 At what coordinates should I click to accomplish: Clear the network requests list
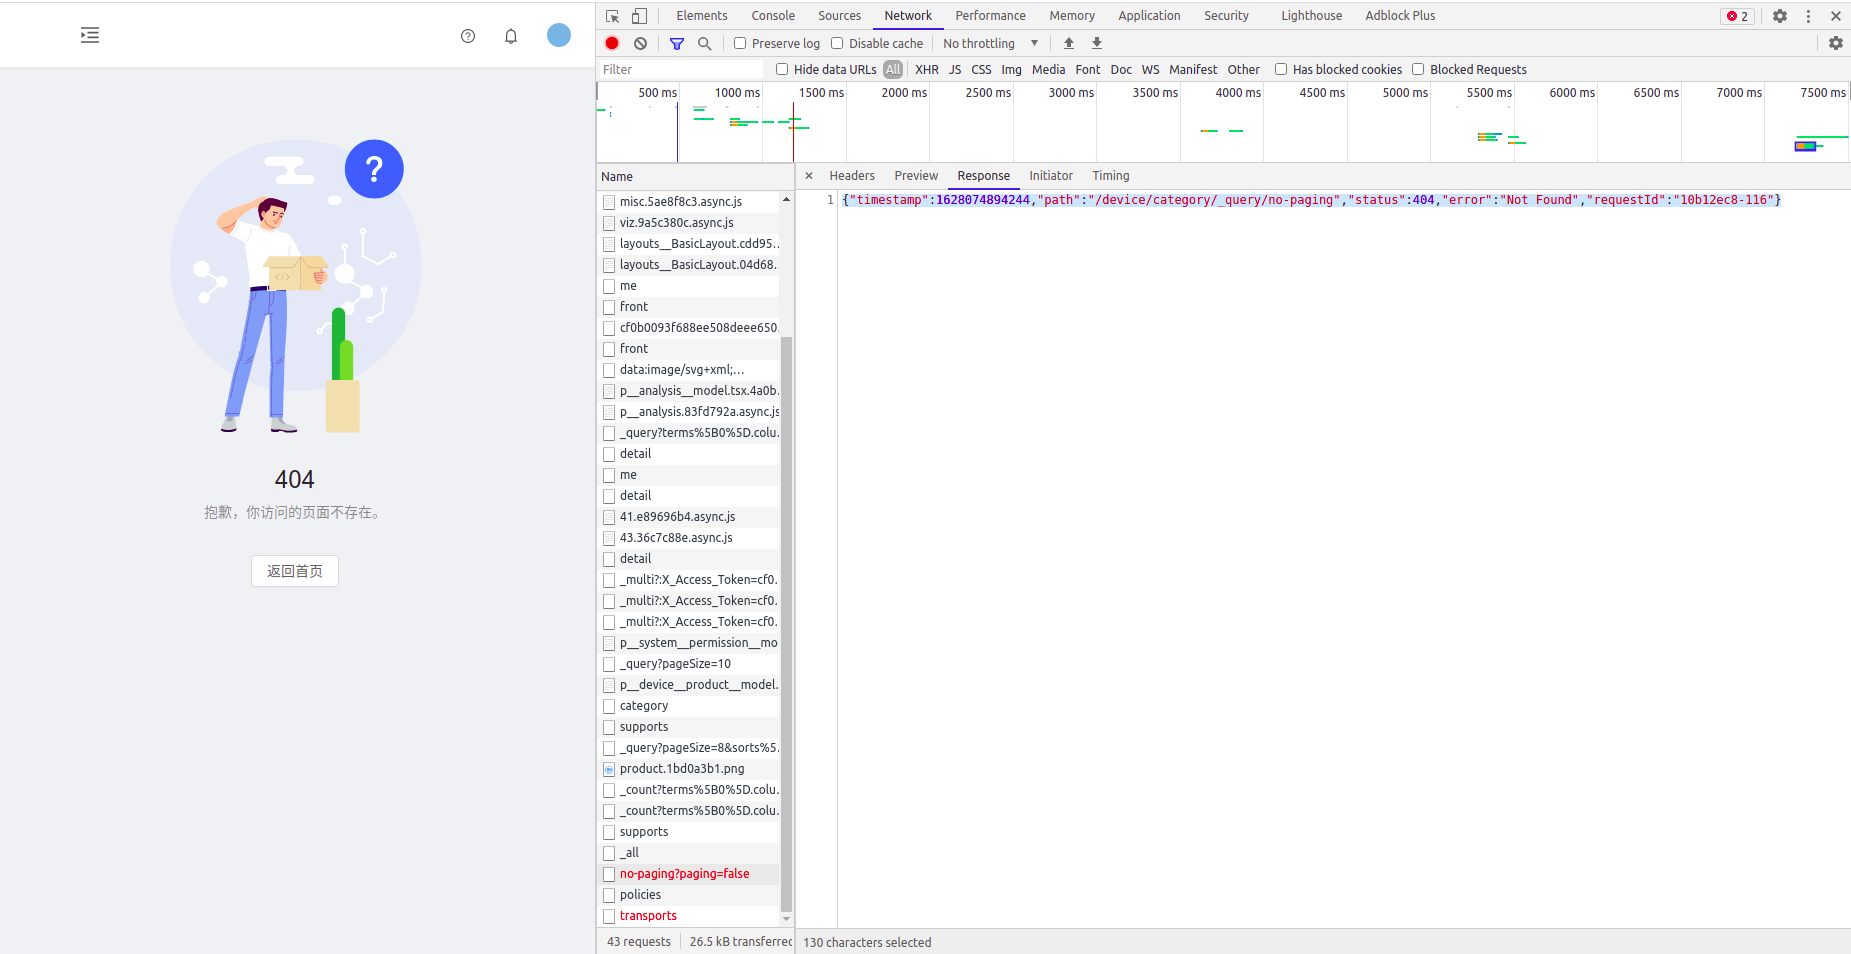[640, 43]
